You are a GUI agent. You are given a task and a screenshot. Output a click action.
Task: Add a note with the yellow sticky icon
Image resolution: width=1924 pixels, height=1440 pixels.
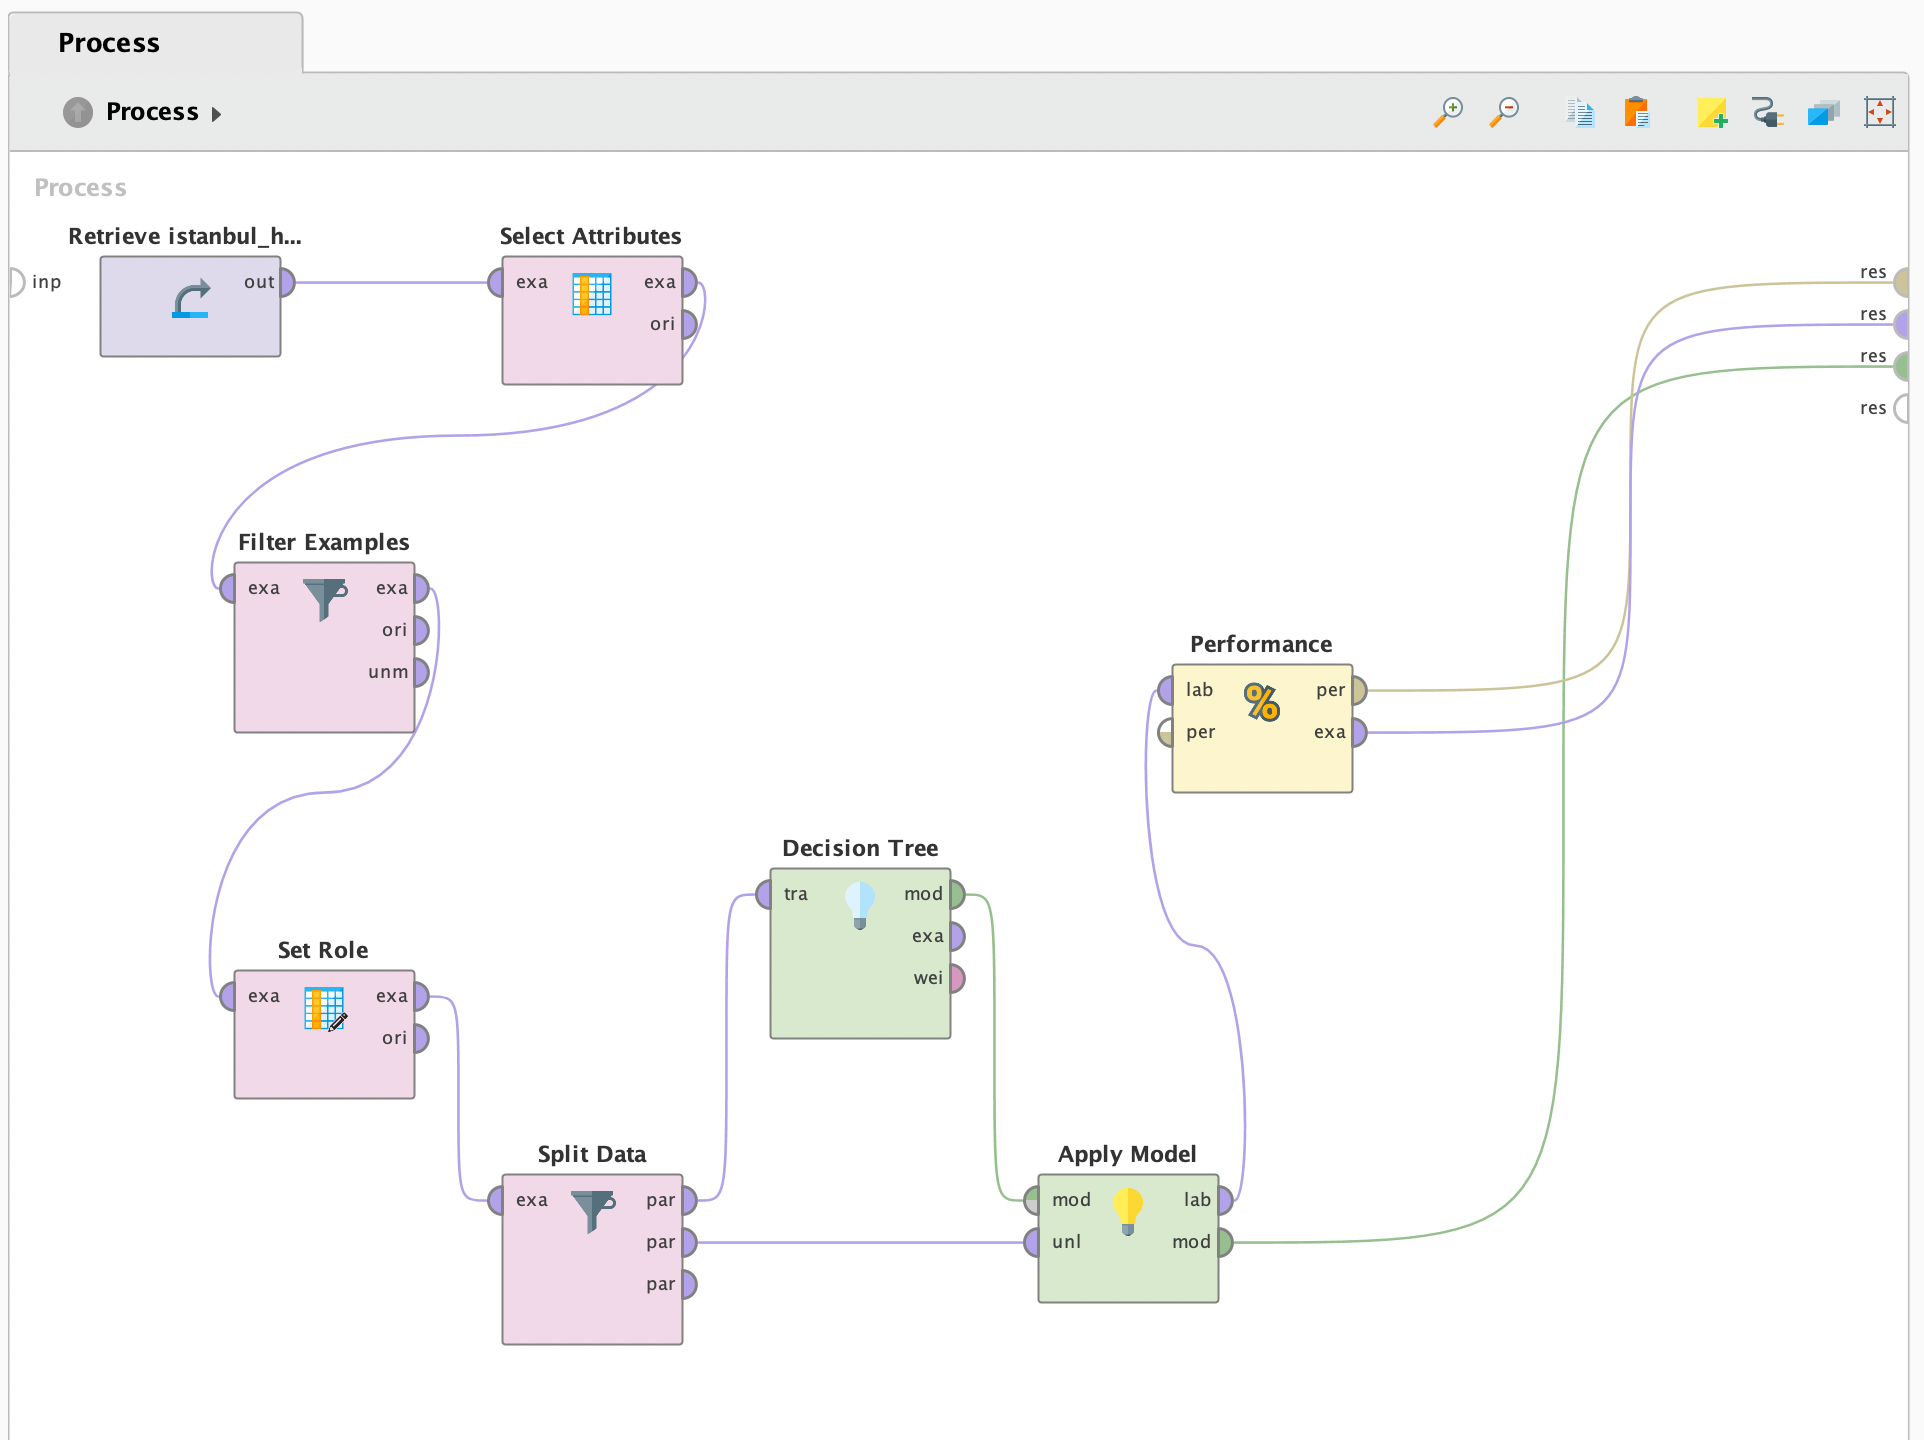[1712, 112]
